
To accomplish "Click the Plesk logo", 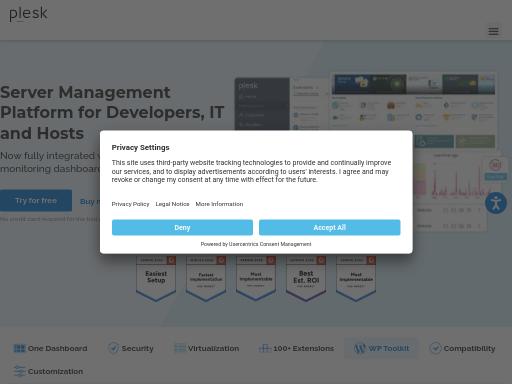I will pos(28,14).
